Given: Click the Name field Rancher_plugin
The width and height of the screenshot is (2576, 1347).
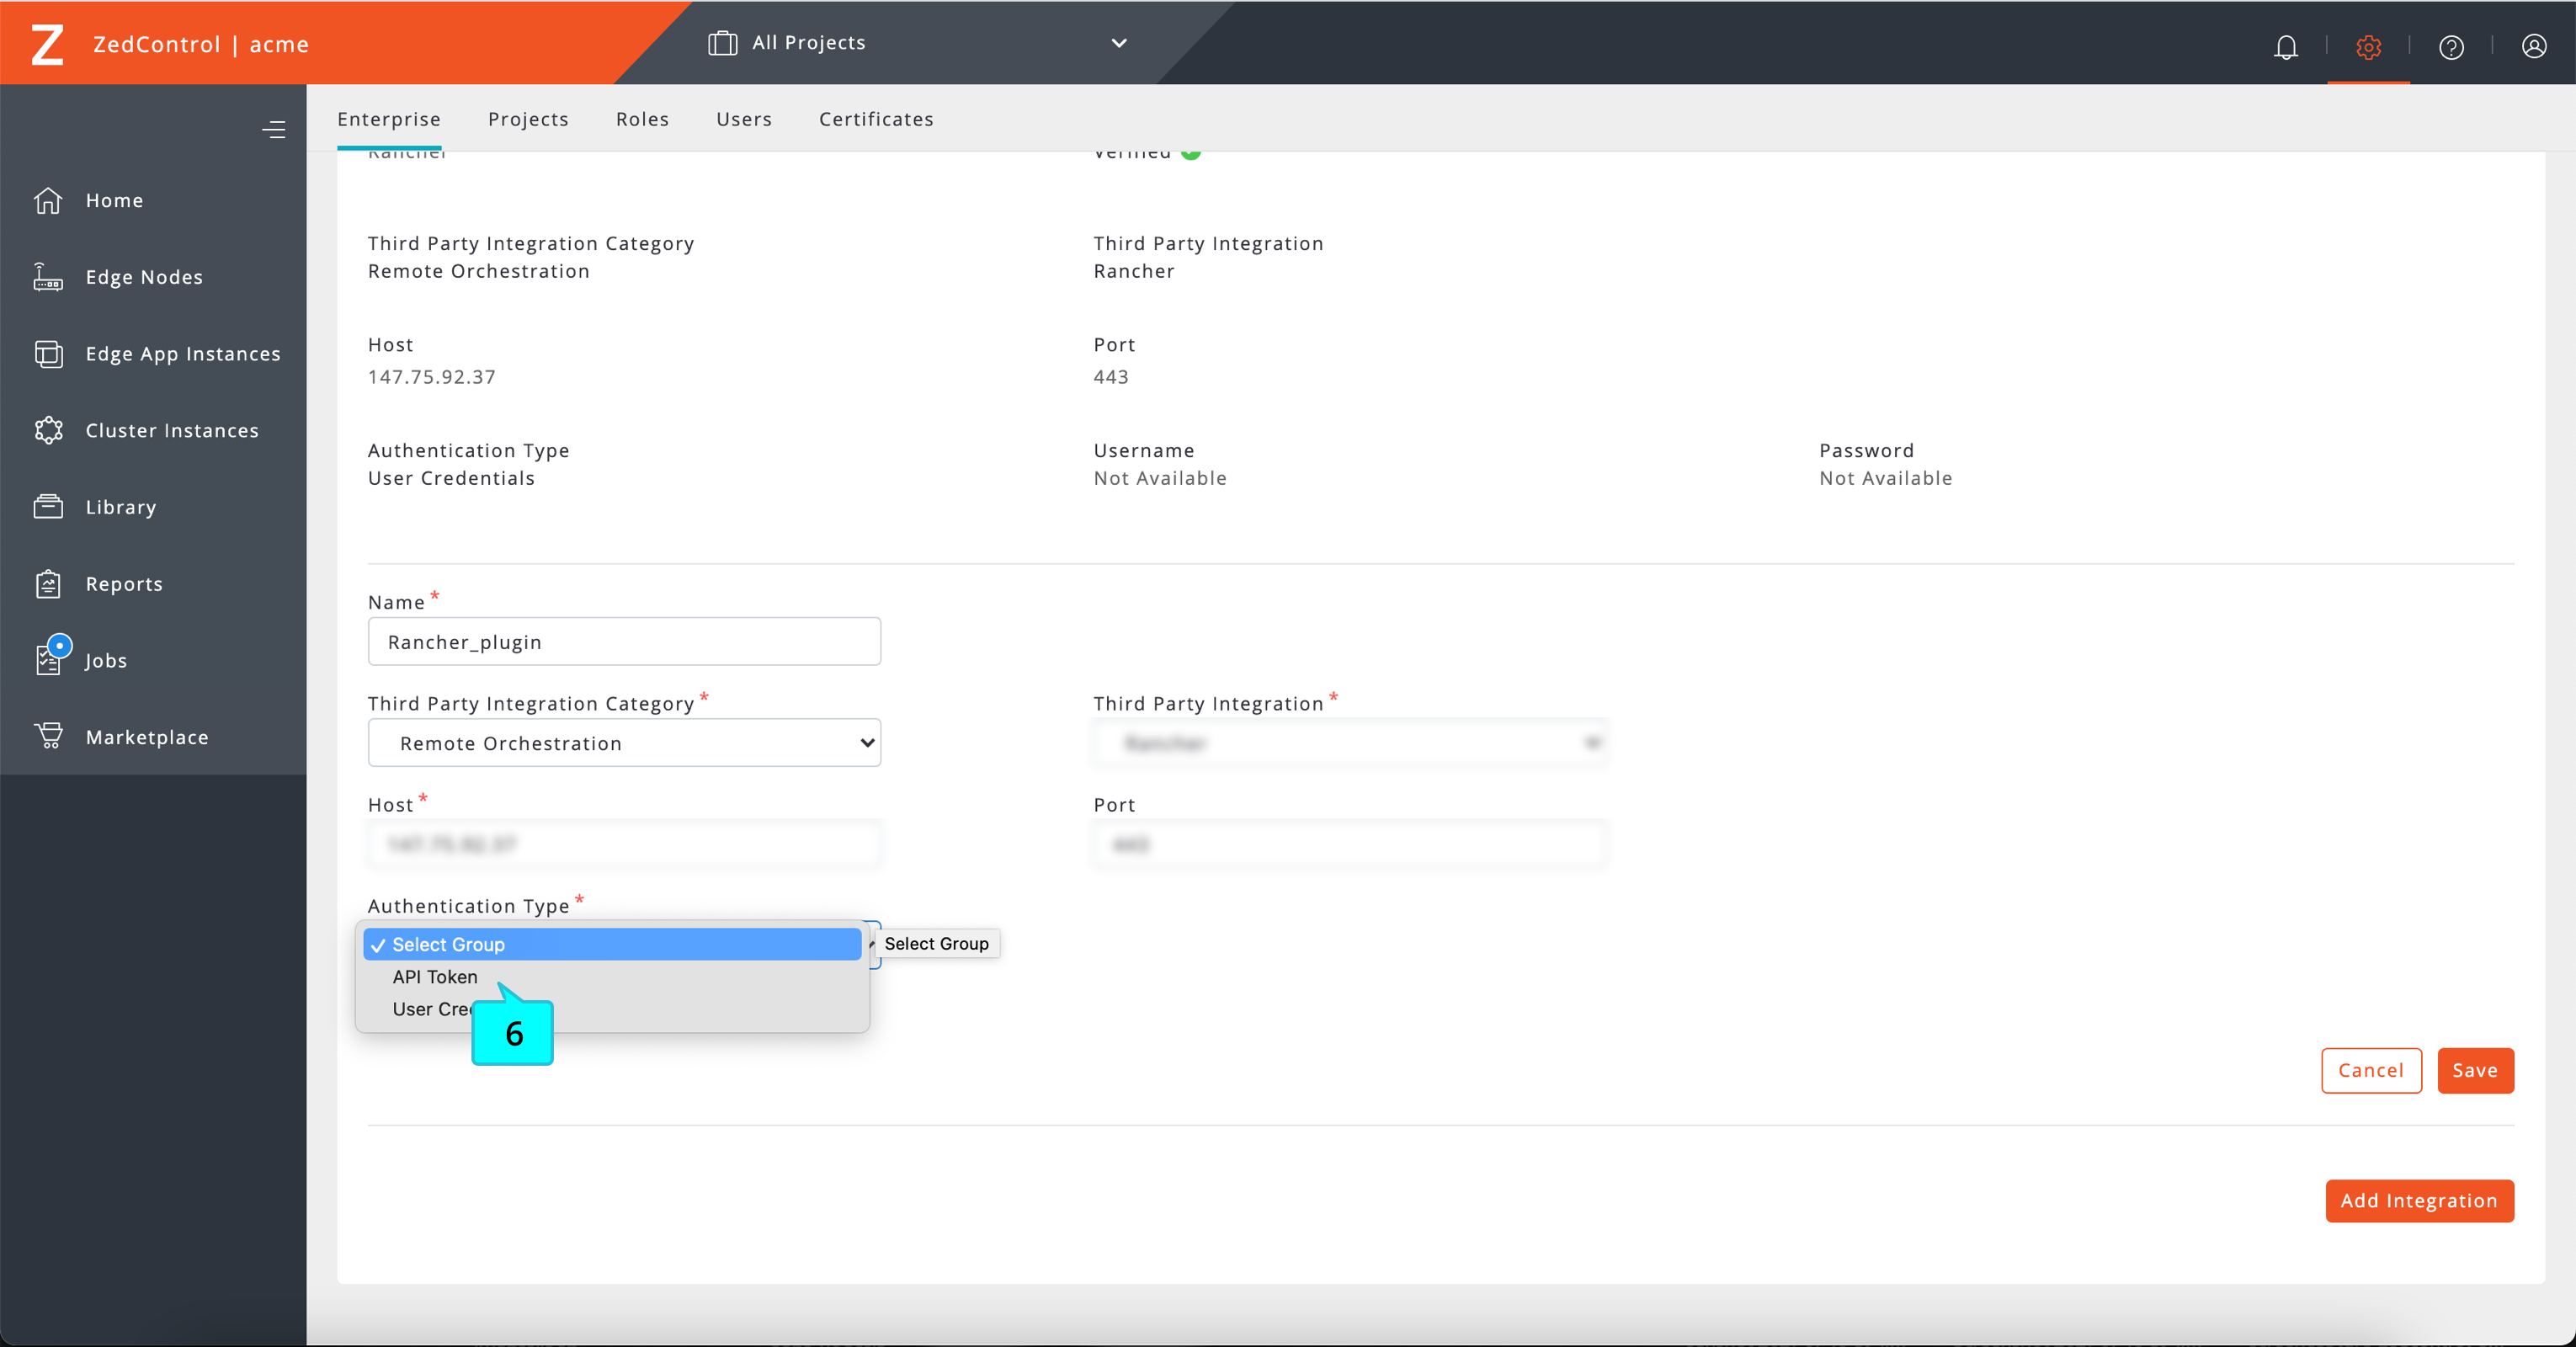Looking at the screenshot, I should (624, 641).
